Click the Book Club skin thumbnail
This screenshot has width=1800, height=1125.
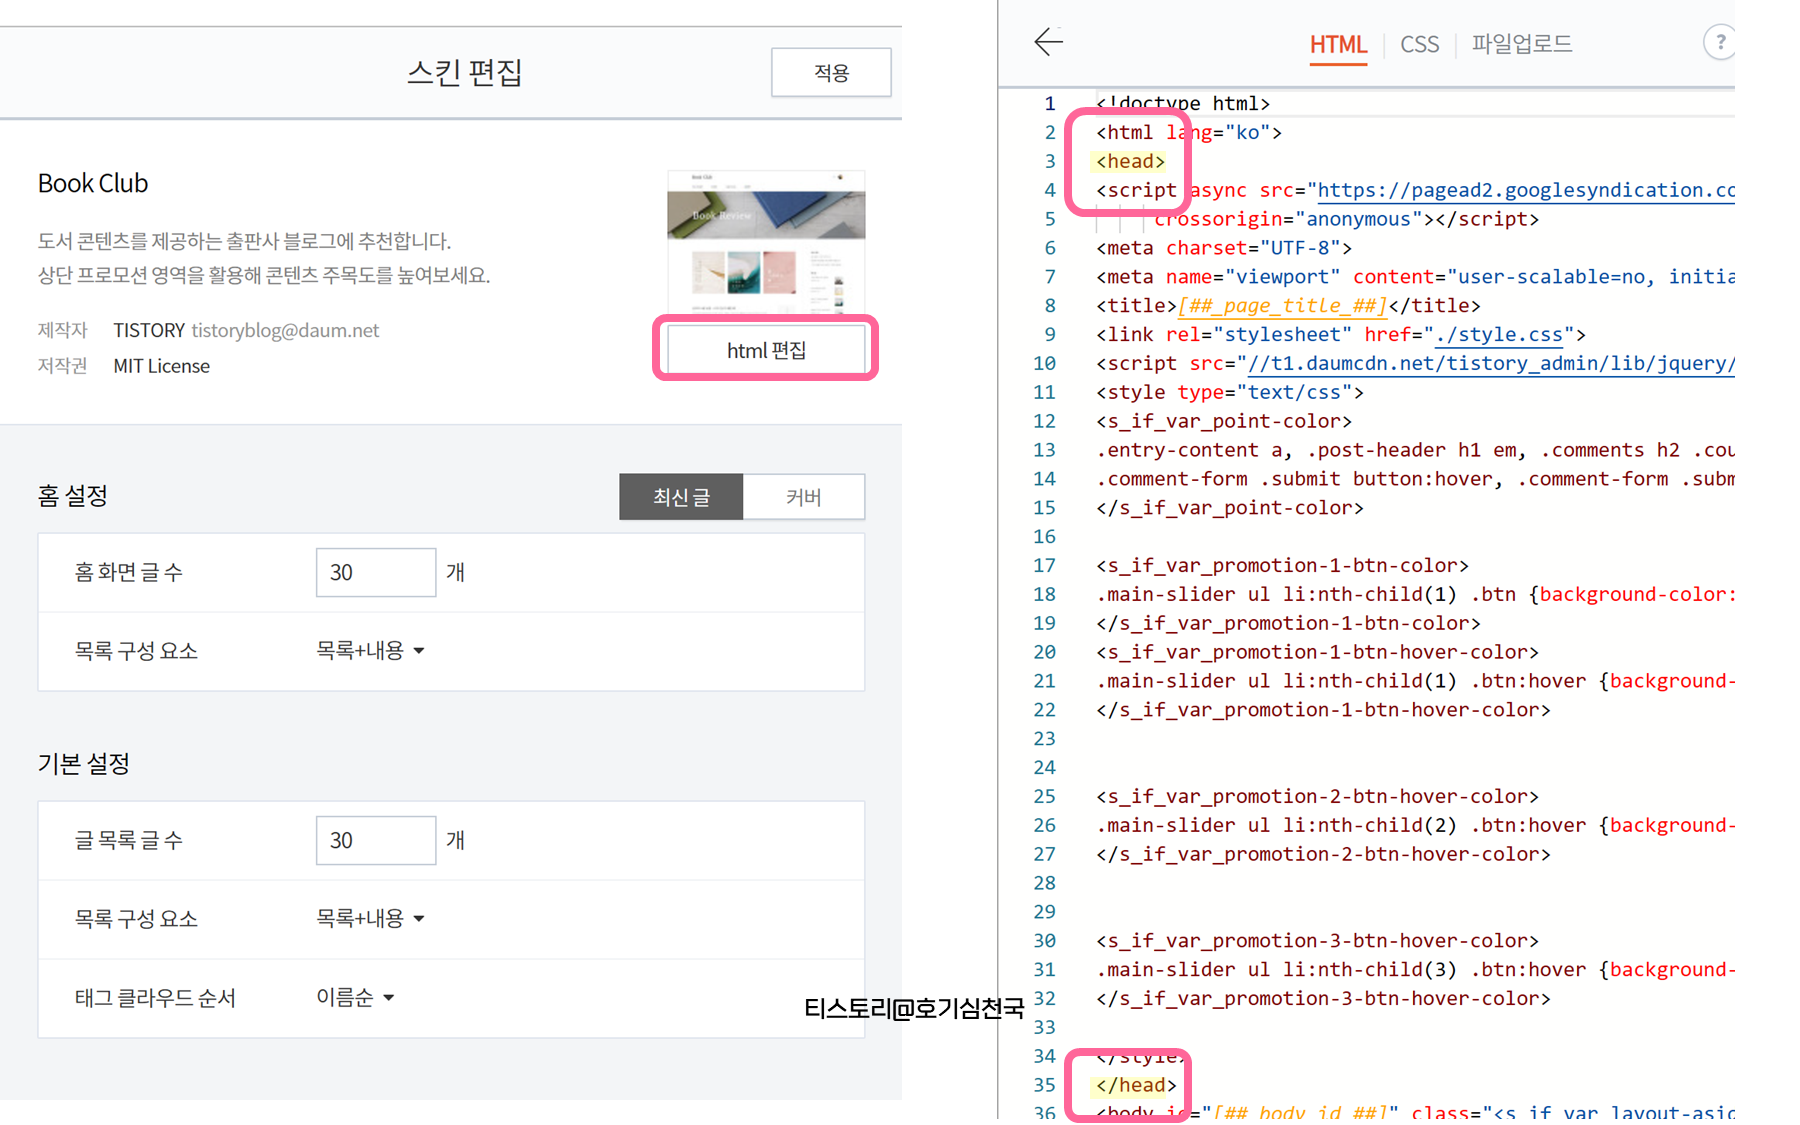click(x=766, y=241)
